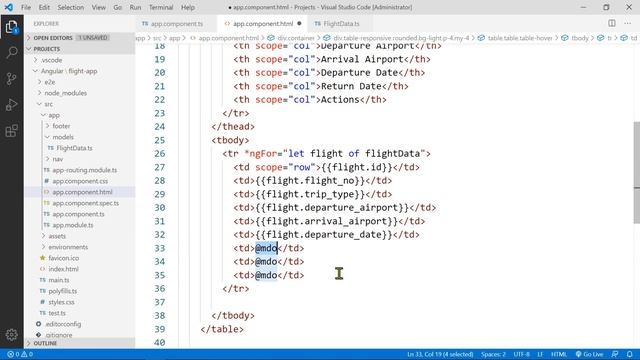
Task: Click the errors and warnings status indicator
Action: coord(20,354)
